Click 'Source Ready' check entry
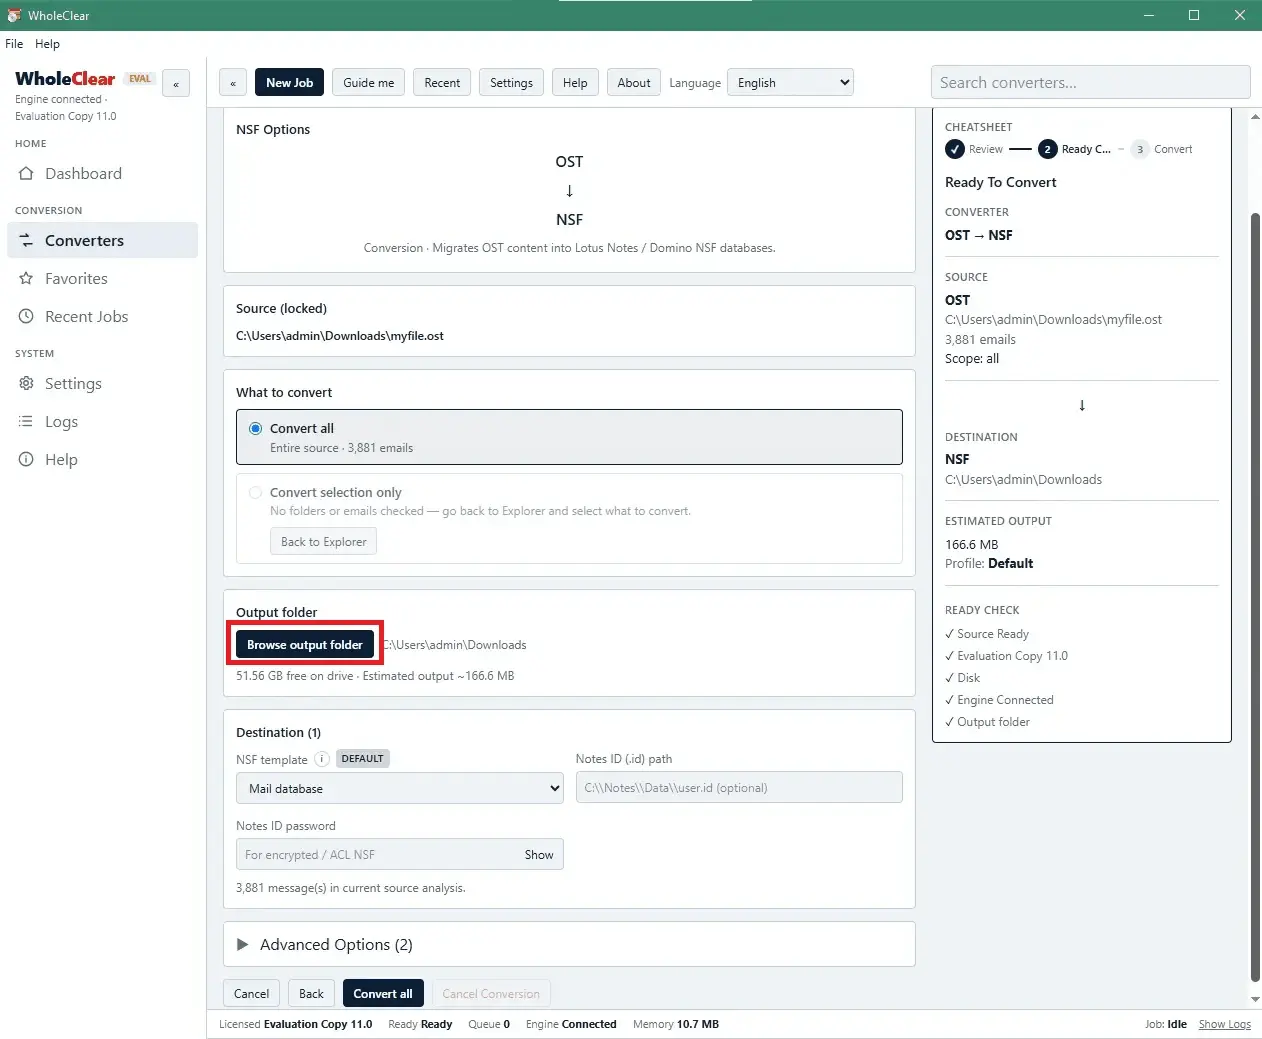The height and width of the screenshot is (1039, 1262). [987, 634]
